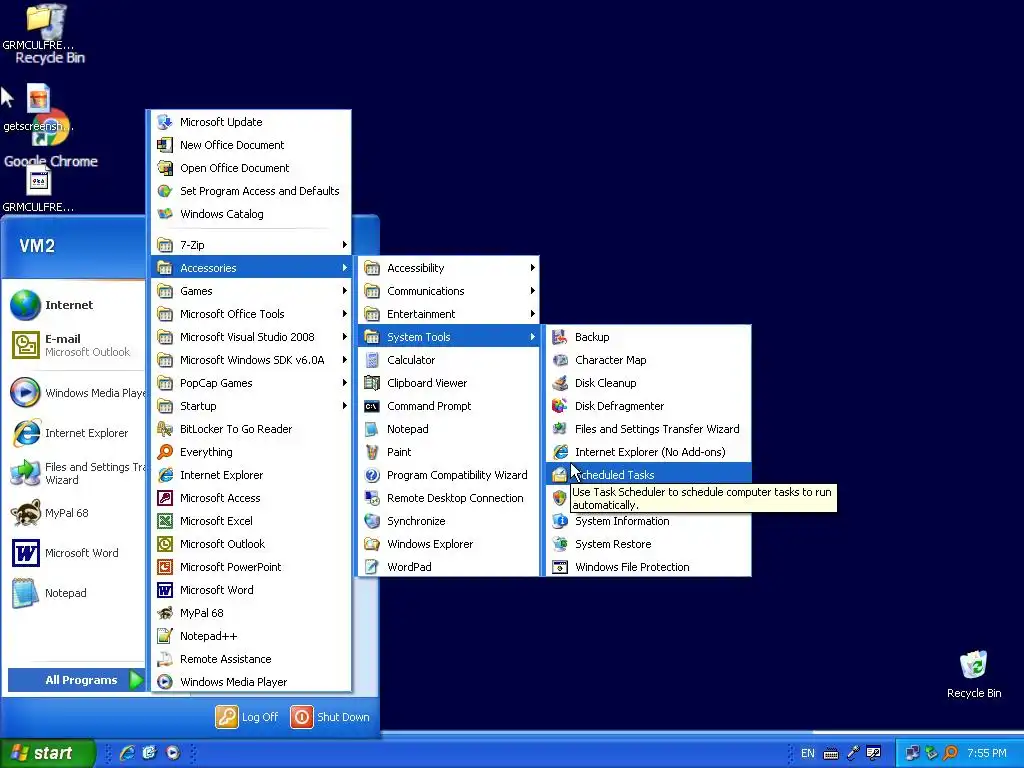This screenshot has width=1024, height=768.
Task: Launch Character Map utility
Action: click(x=648, y=360)
